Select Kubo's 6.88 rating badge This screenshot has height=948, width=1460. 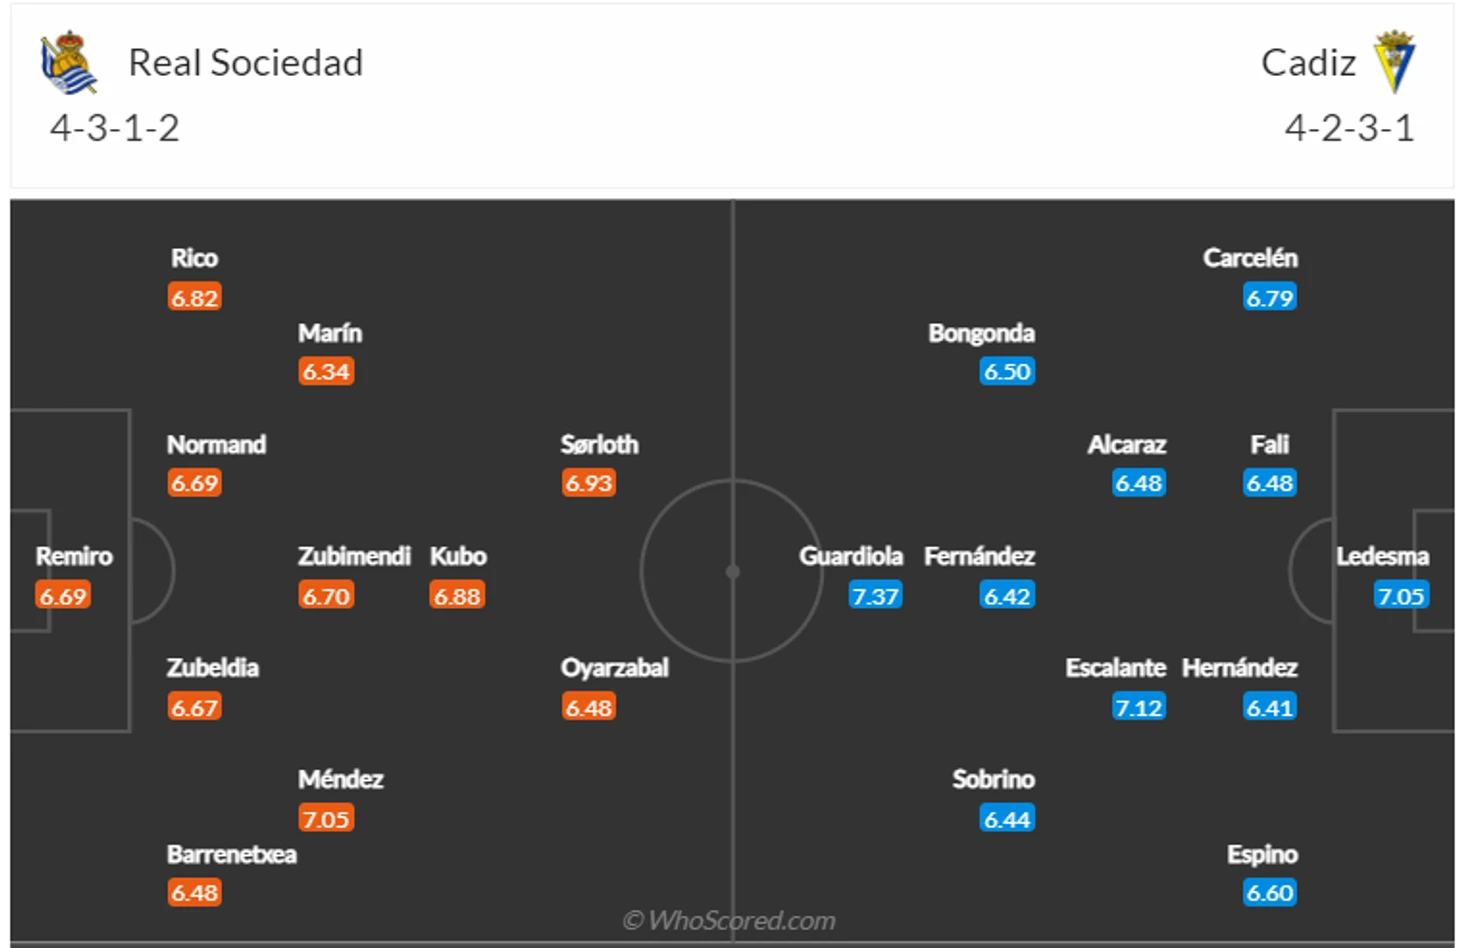click(457, 596)
